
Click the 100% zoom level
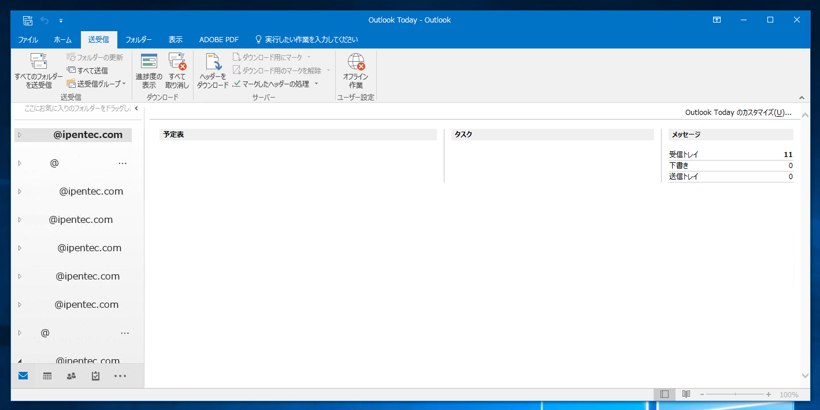[789, 394]
